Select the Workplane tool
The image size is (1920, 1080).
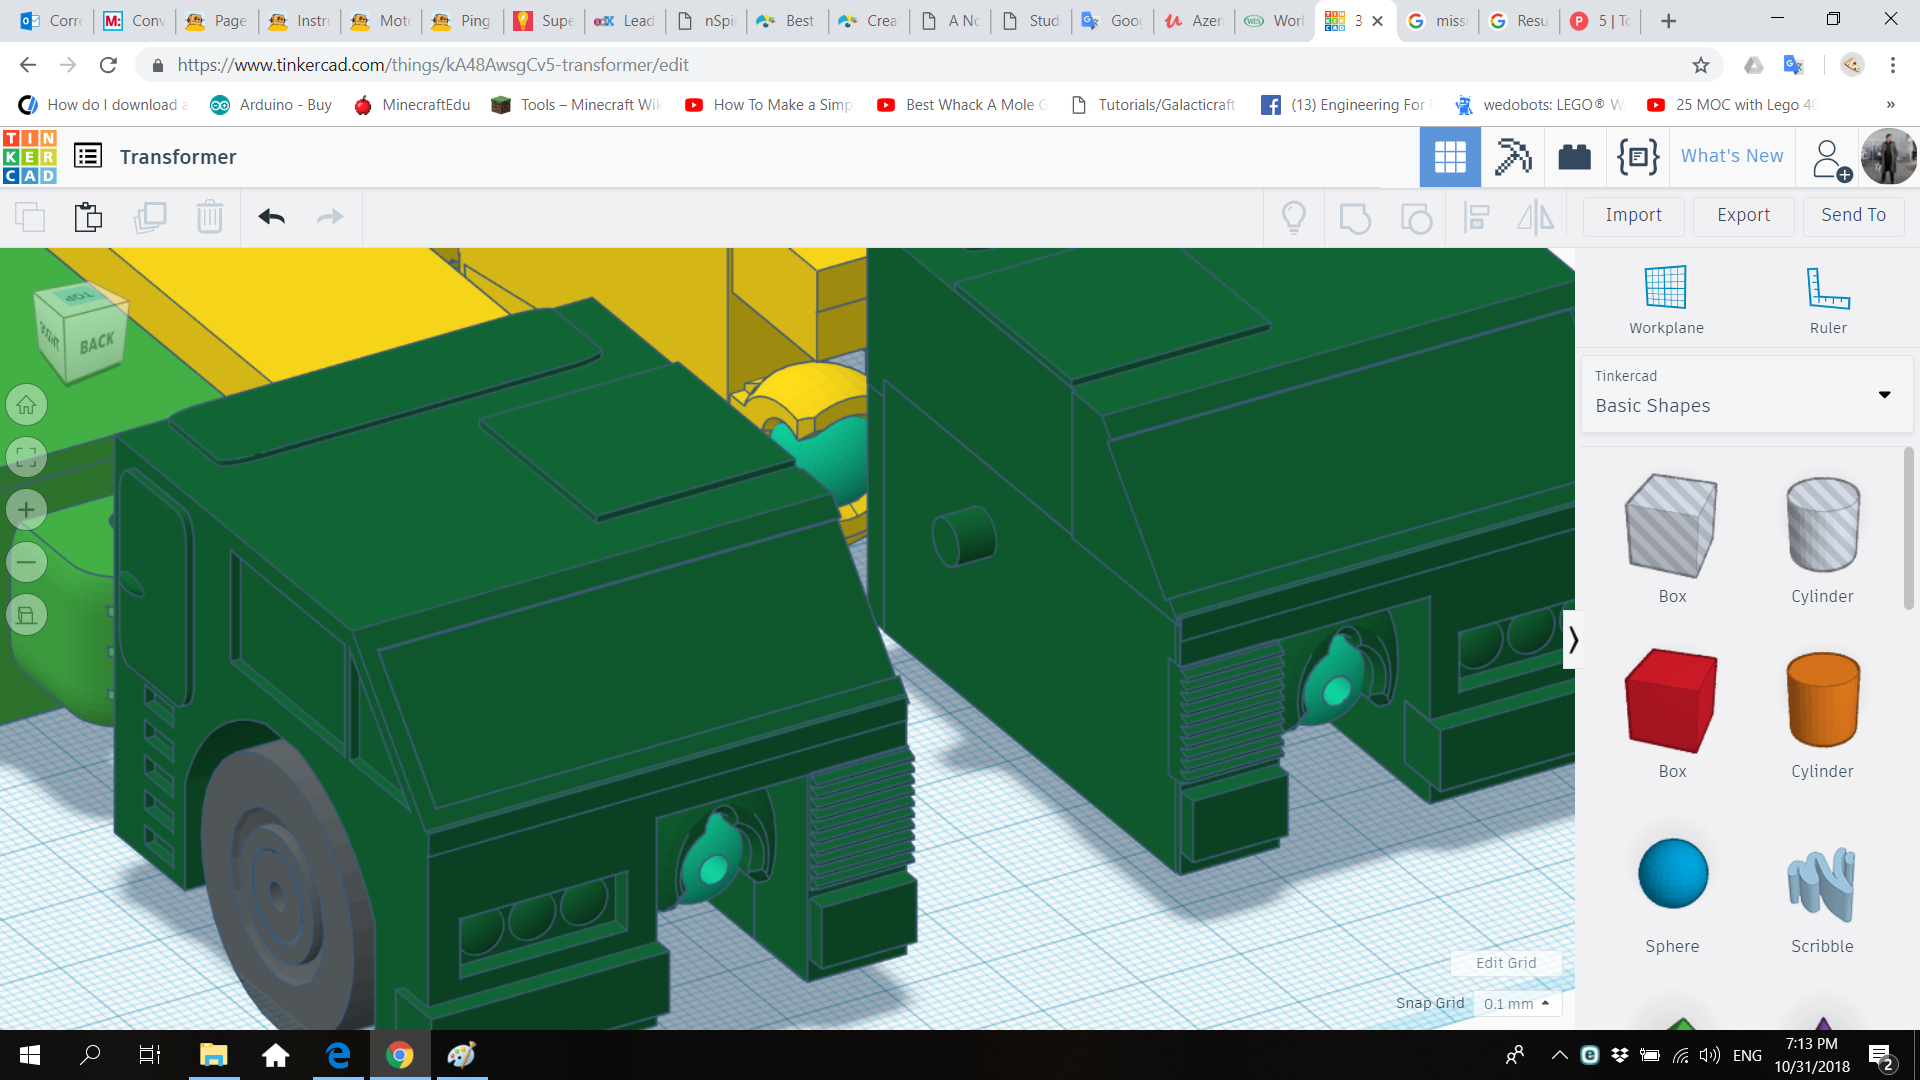pos(1664,295)
